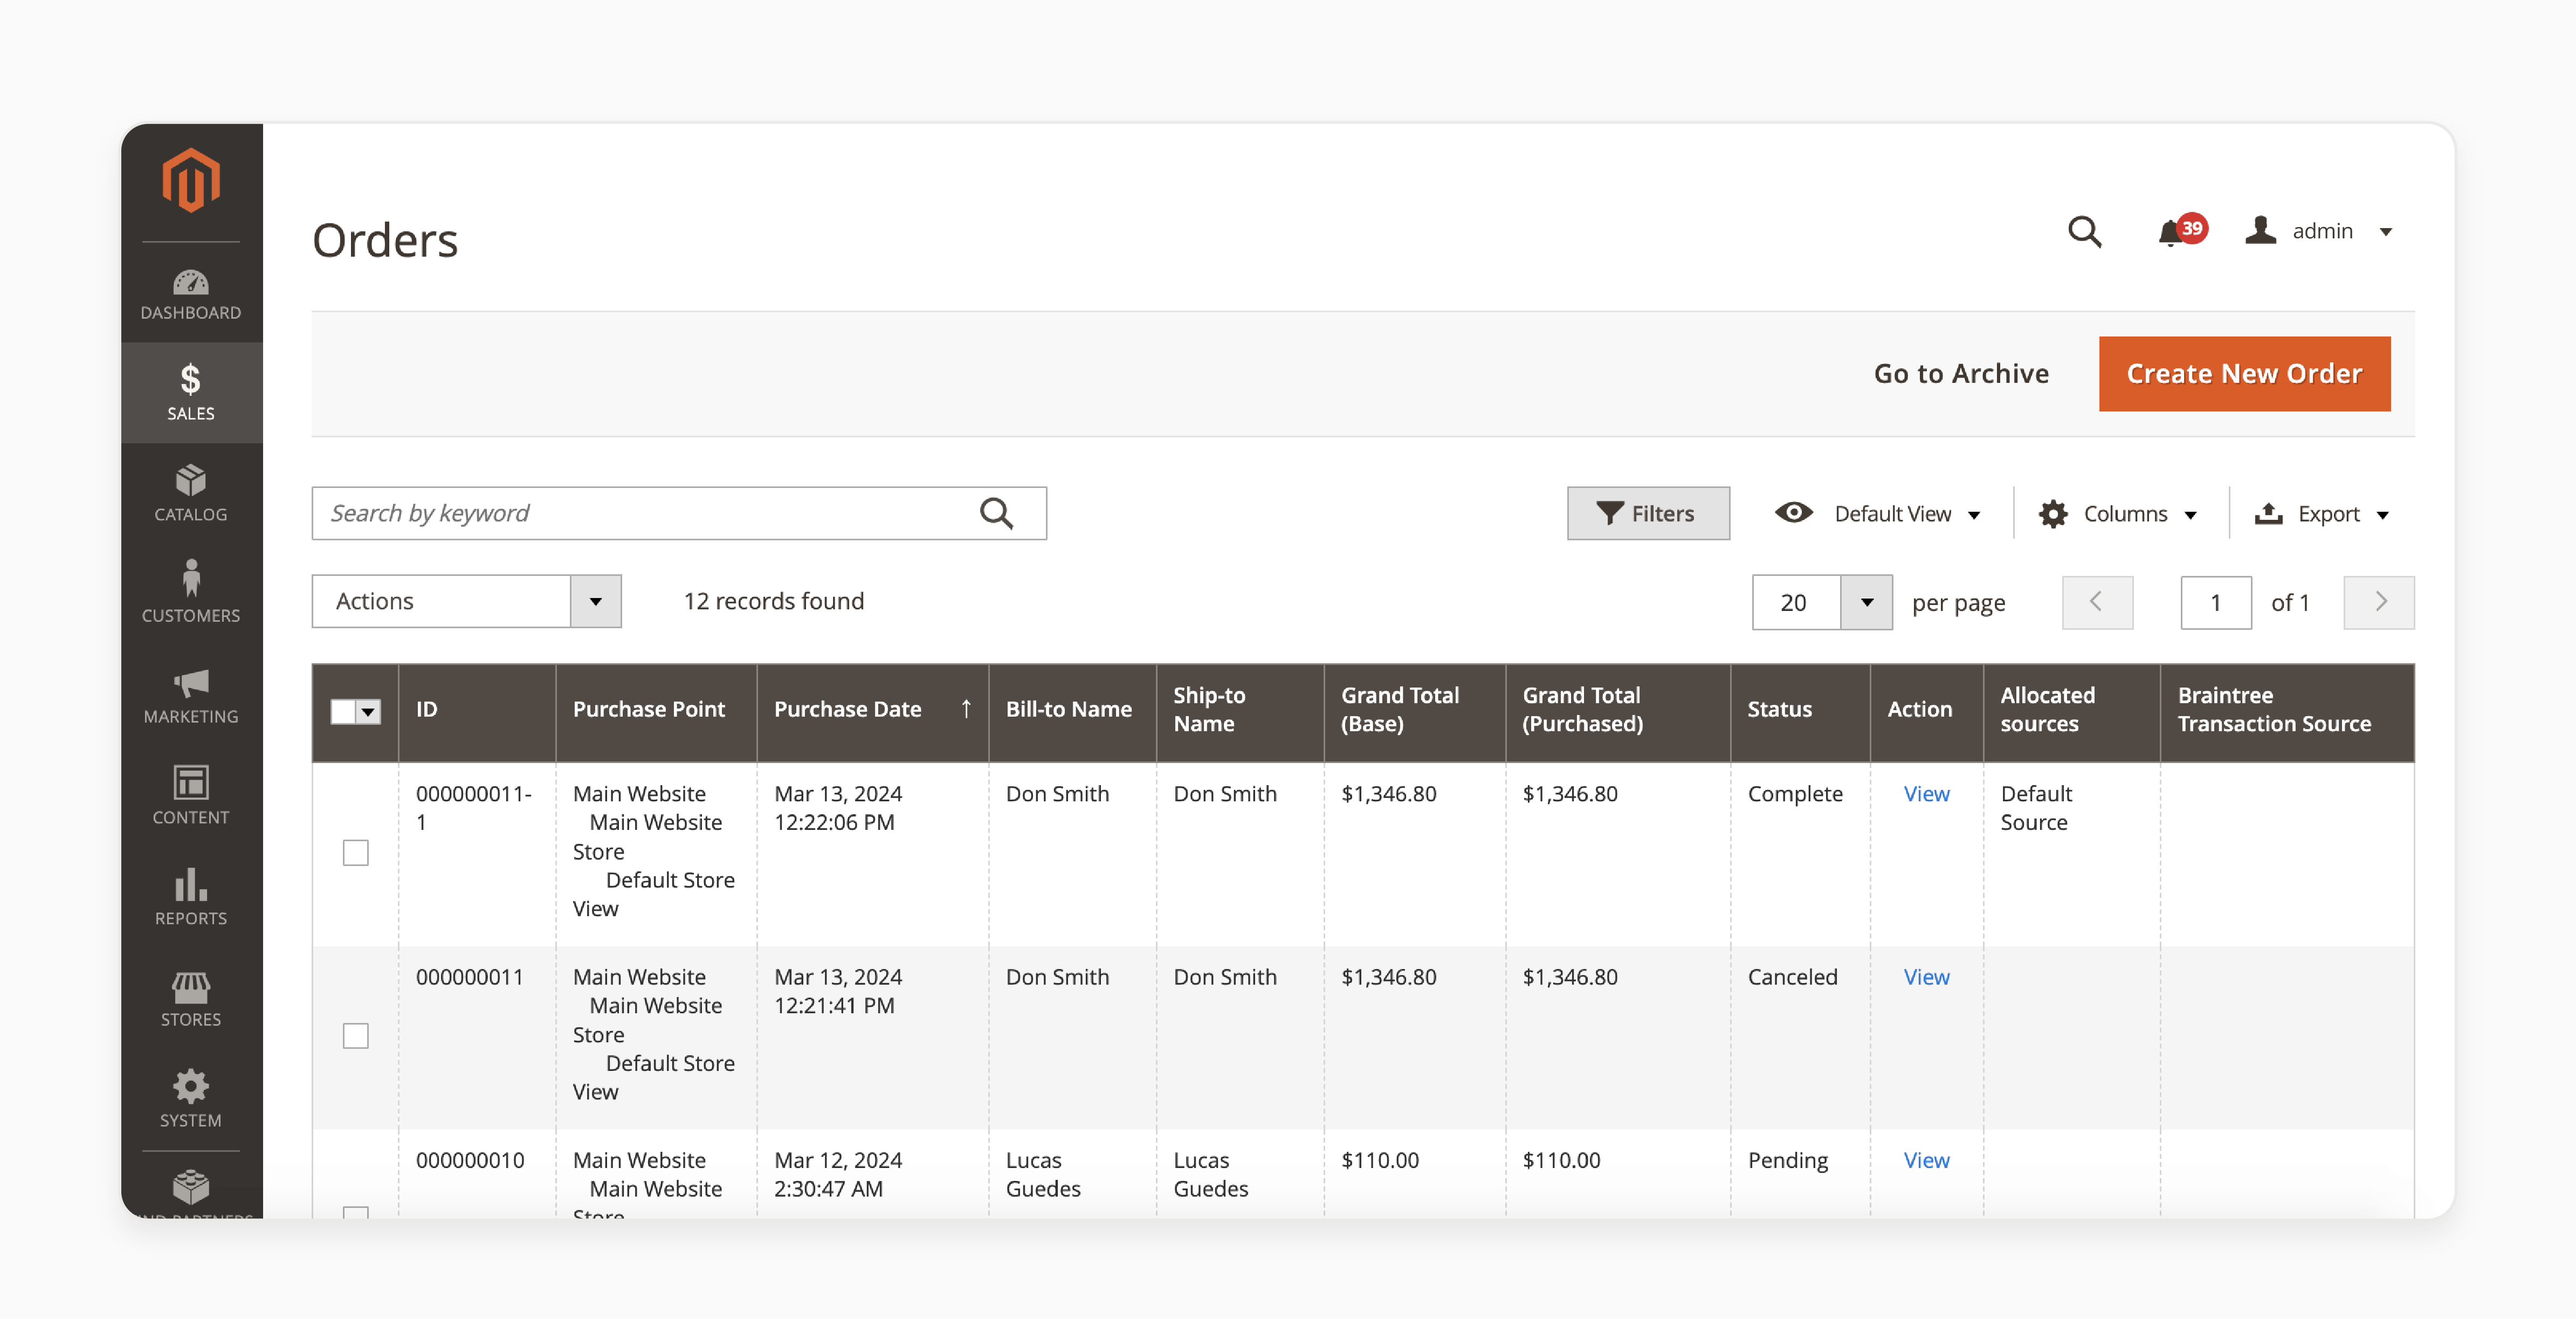Expand the admin account dropdown arrow
2576x1319 pixels.
(x=2385, y=232)
